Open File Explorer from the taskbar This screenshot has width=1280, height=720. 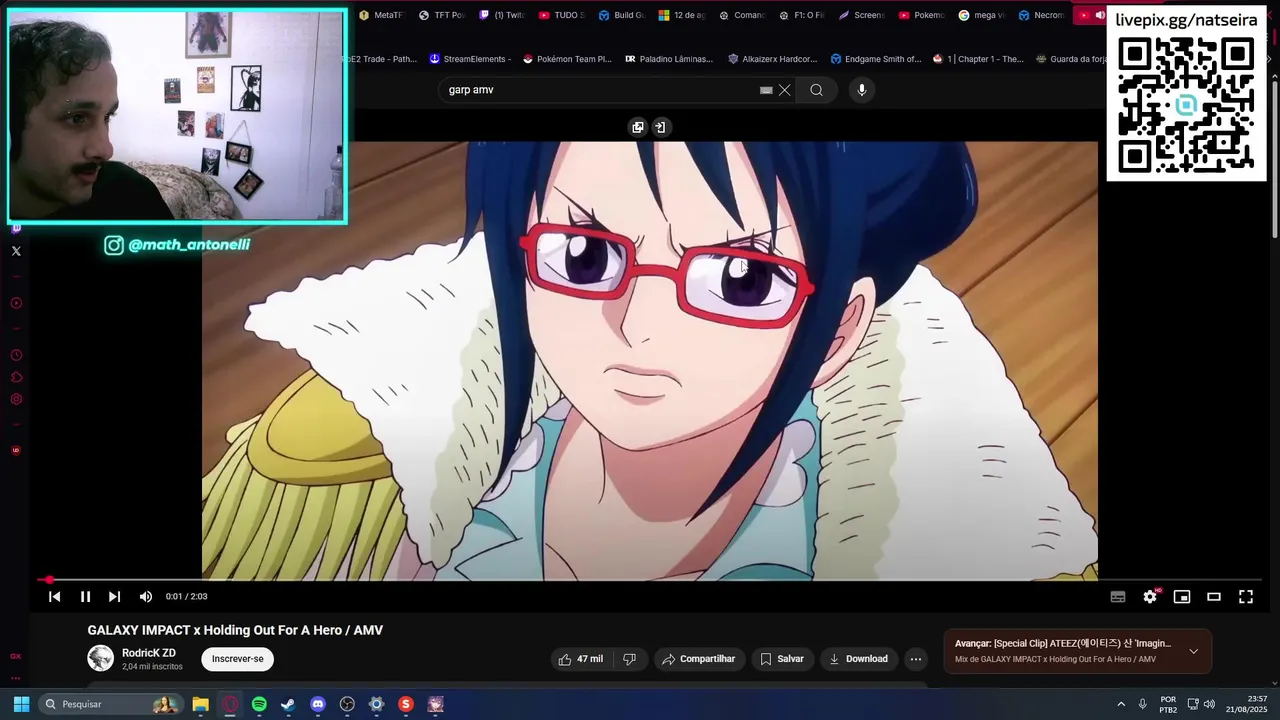[200, 704]
